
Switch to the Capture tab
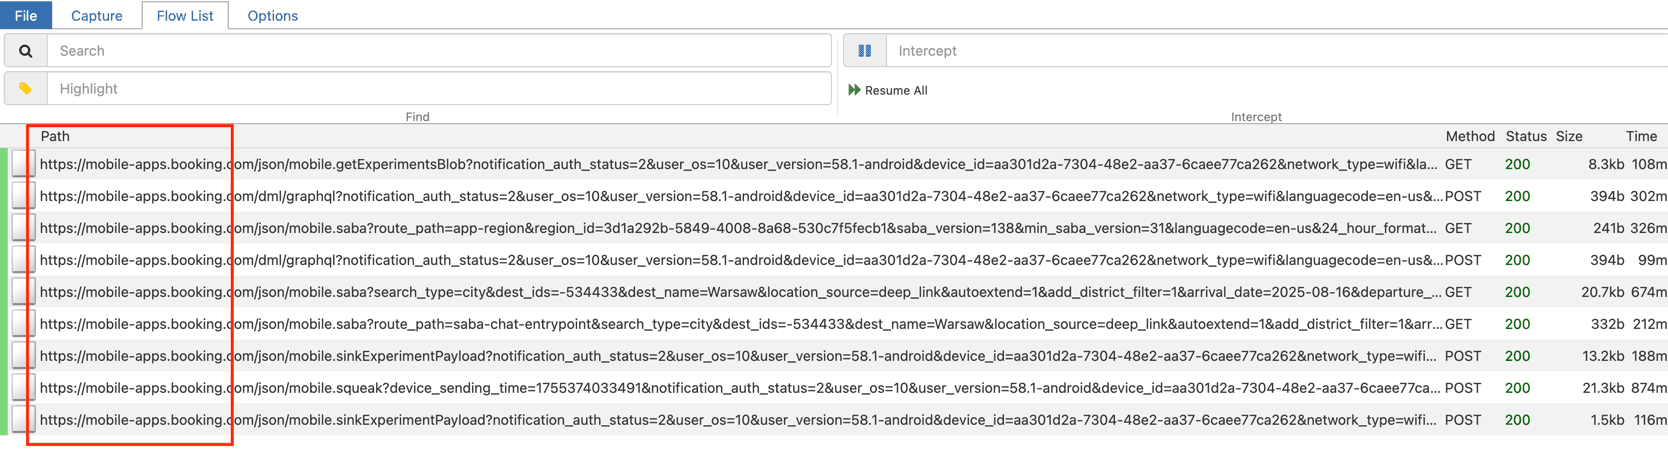(97, 16)
